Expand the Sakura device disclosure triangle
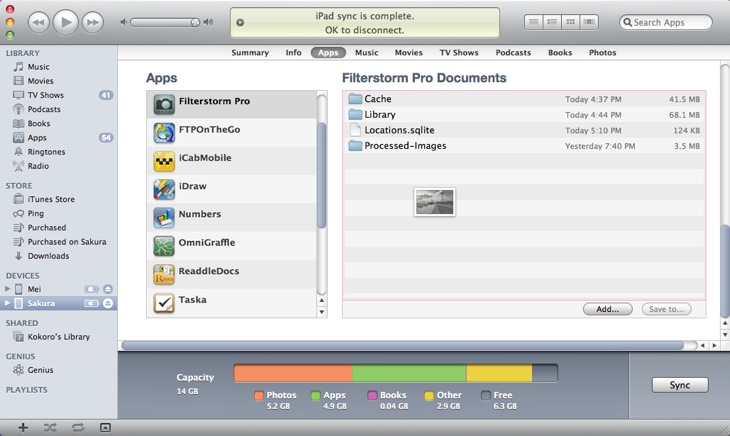 click(x=7, y=303)
